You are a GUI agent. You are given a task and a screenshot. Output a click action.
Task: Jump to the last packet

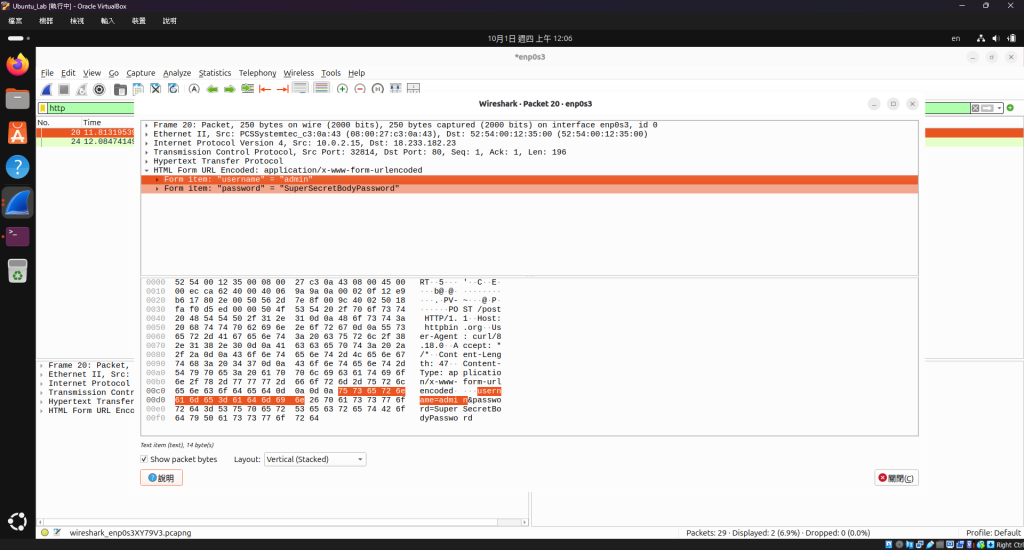coord(282,89)
